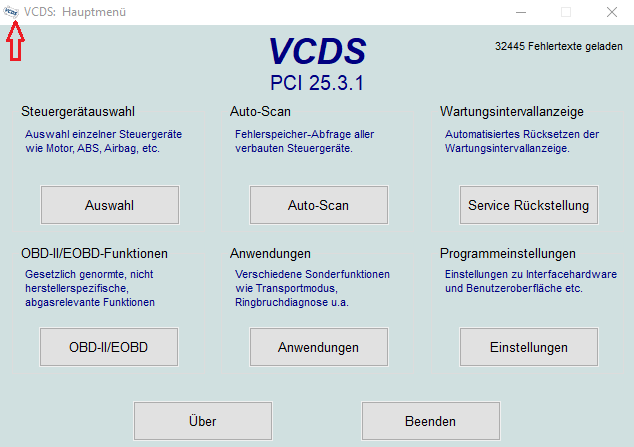Click the 'Programmeinstellungen' group heading
This screenshot has width=634, height=447.
pos(508,253)
